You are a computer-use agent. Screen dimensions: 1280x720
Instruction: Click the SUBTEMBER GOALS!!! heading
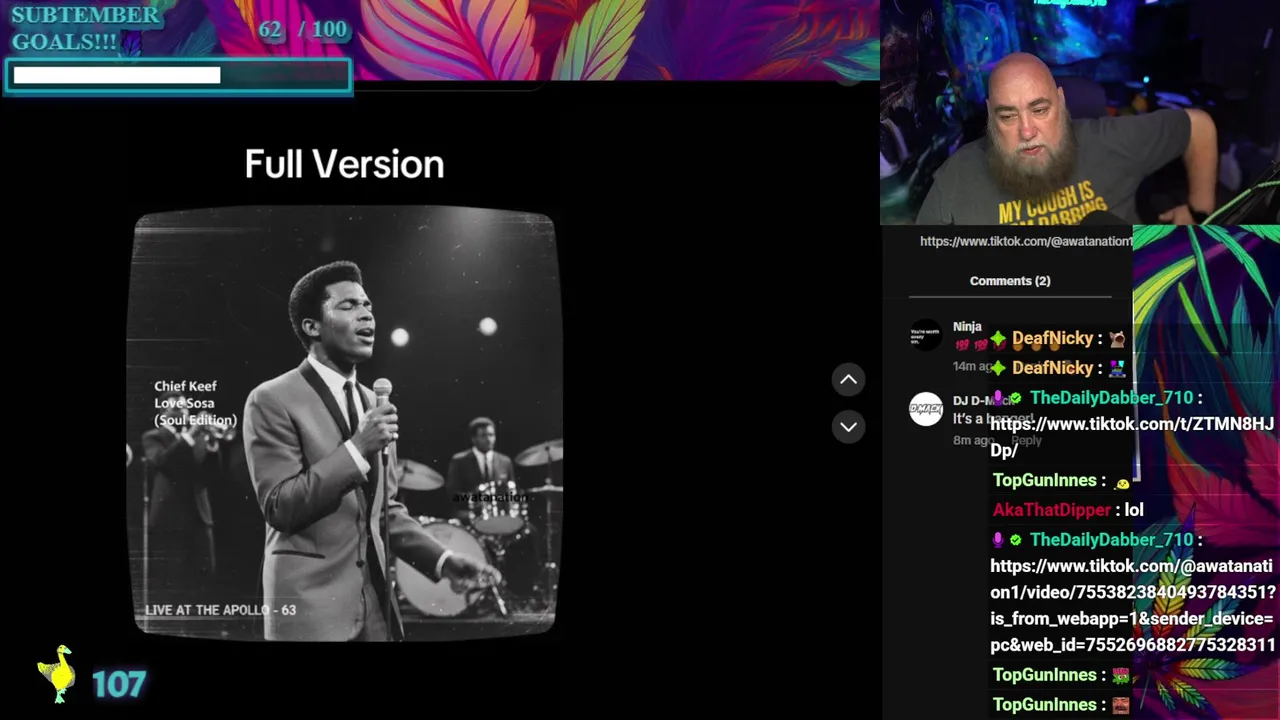(85, 28)
